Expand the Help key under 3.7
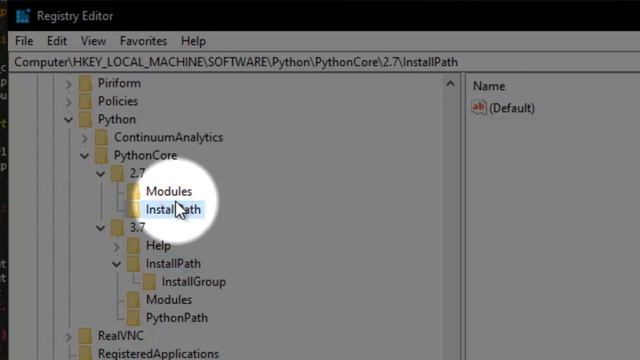 [x=116, y=246]
